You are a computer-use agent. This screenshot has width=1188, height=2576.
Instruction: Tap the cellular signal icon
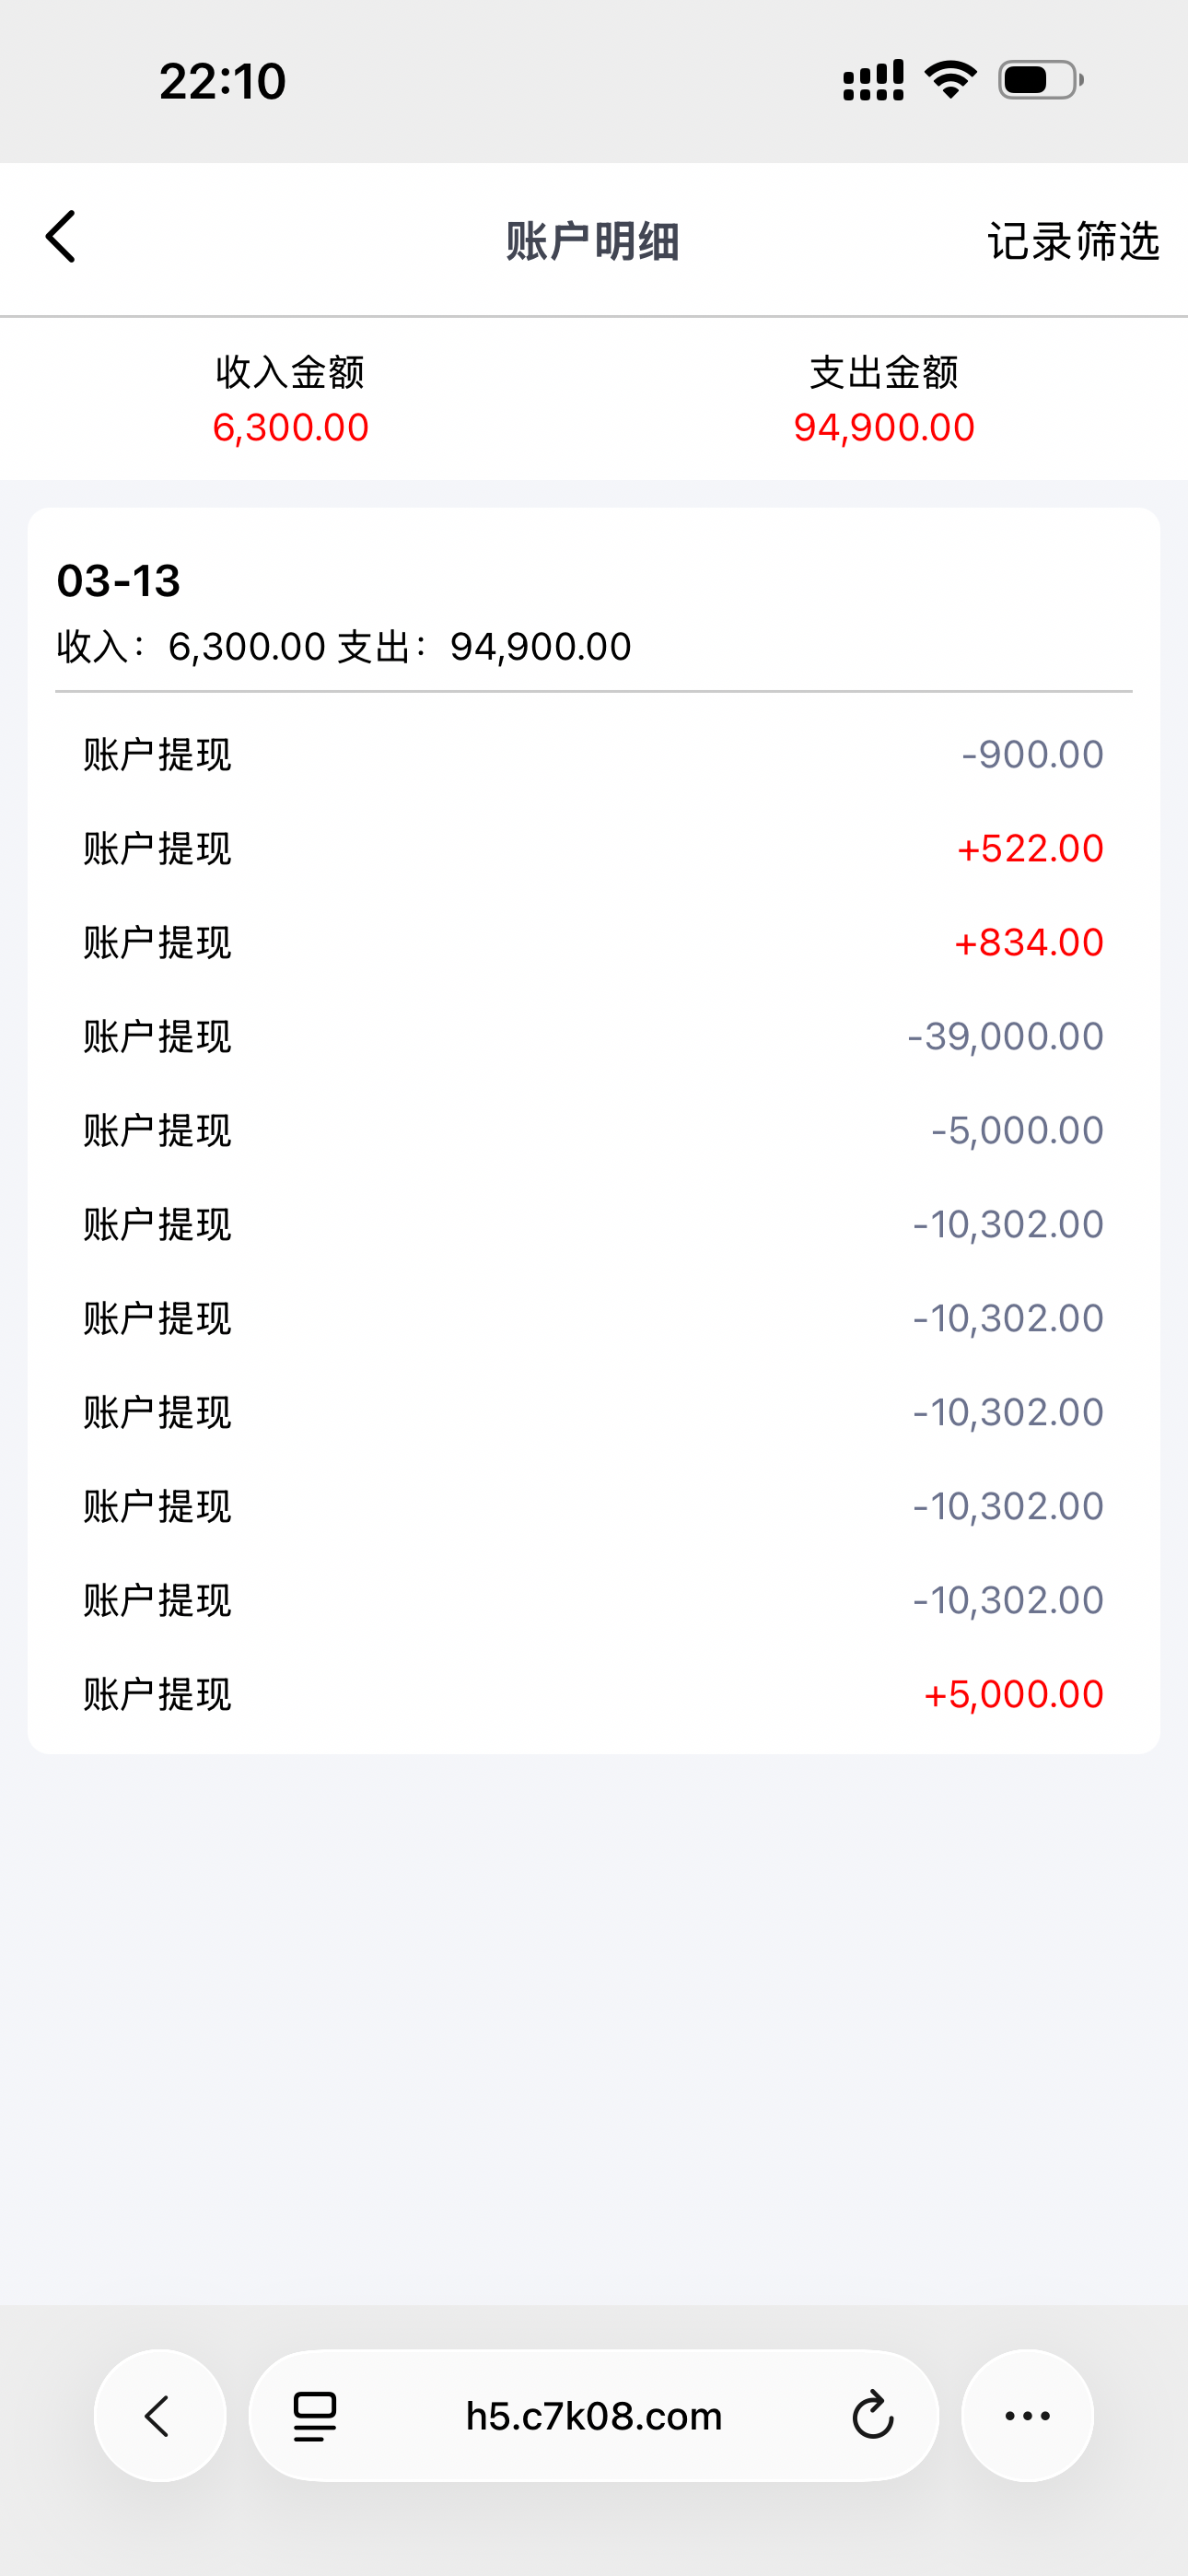tap(873, 80)
